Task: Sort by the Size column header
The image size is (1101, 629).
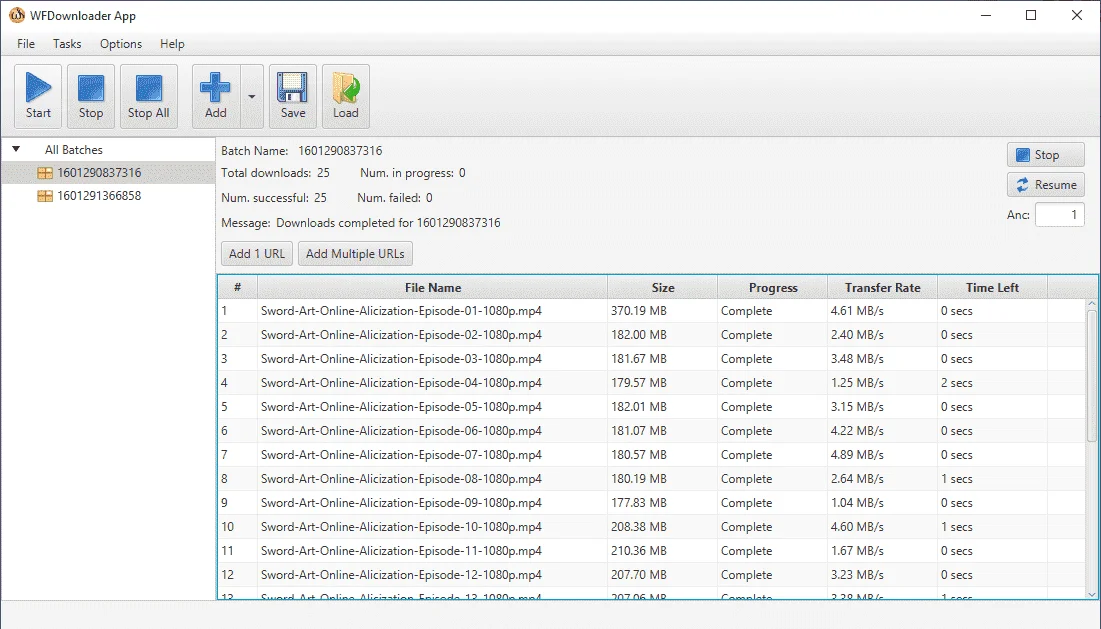Action: [x=662, y=287]
